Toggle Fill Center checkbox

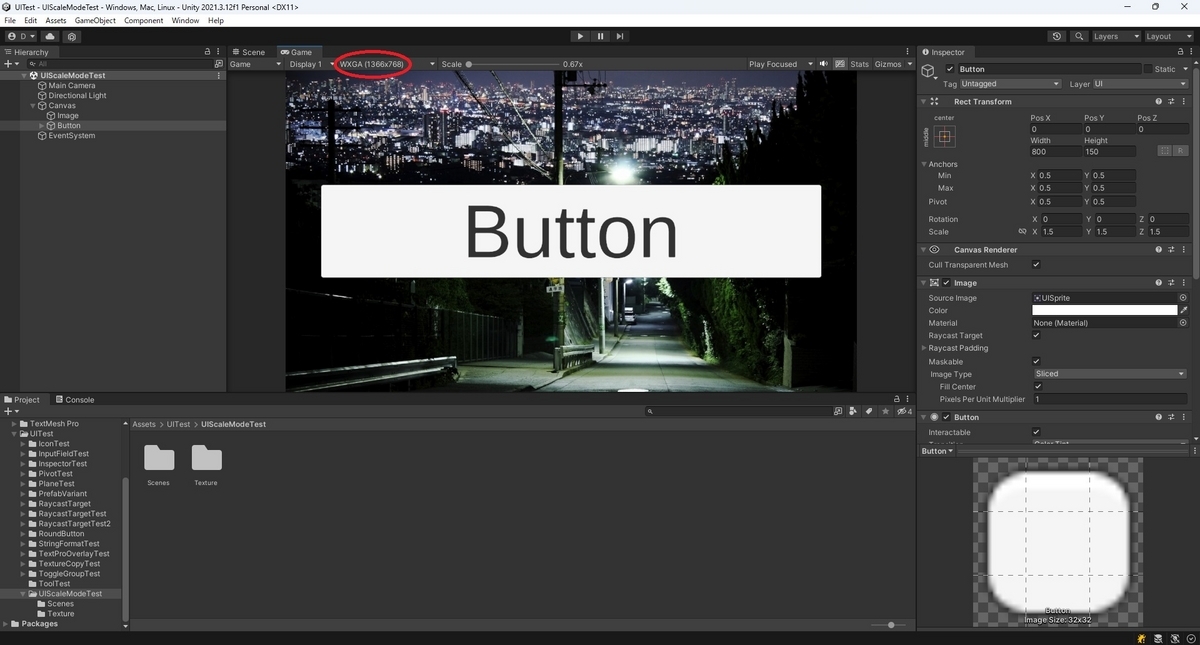click(x=1038, y=387)
